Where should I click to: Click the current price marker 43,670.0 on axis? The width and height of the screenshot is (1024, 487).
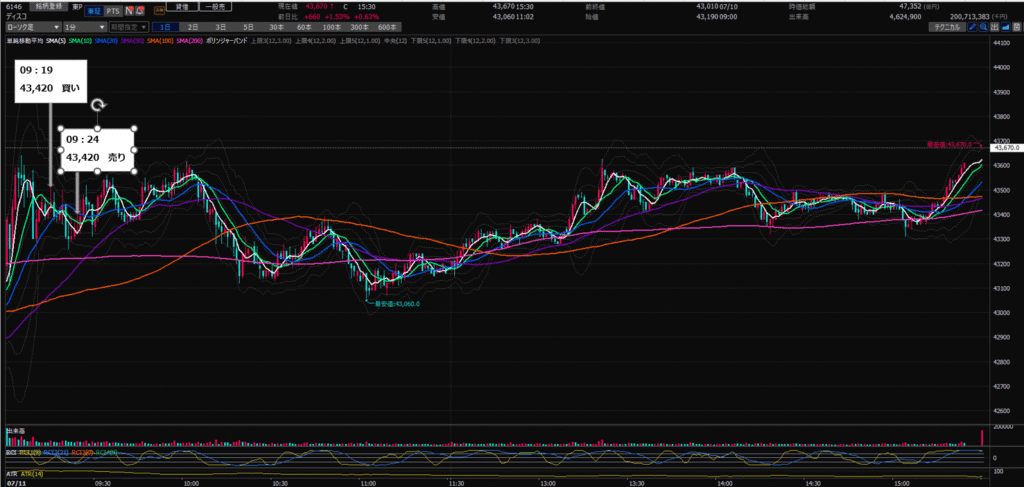(x=1006, y=148)
